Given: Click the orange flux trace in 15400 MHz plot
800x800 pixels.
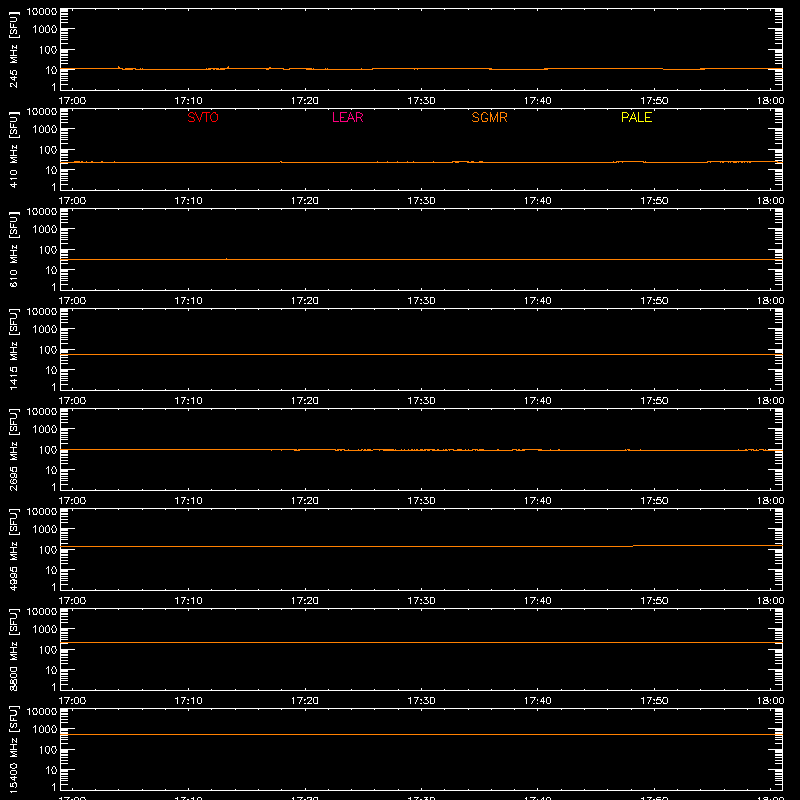Looking at the screenshot, I should click(421, 734).
